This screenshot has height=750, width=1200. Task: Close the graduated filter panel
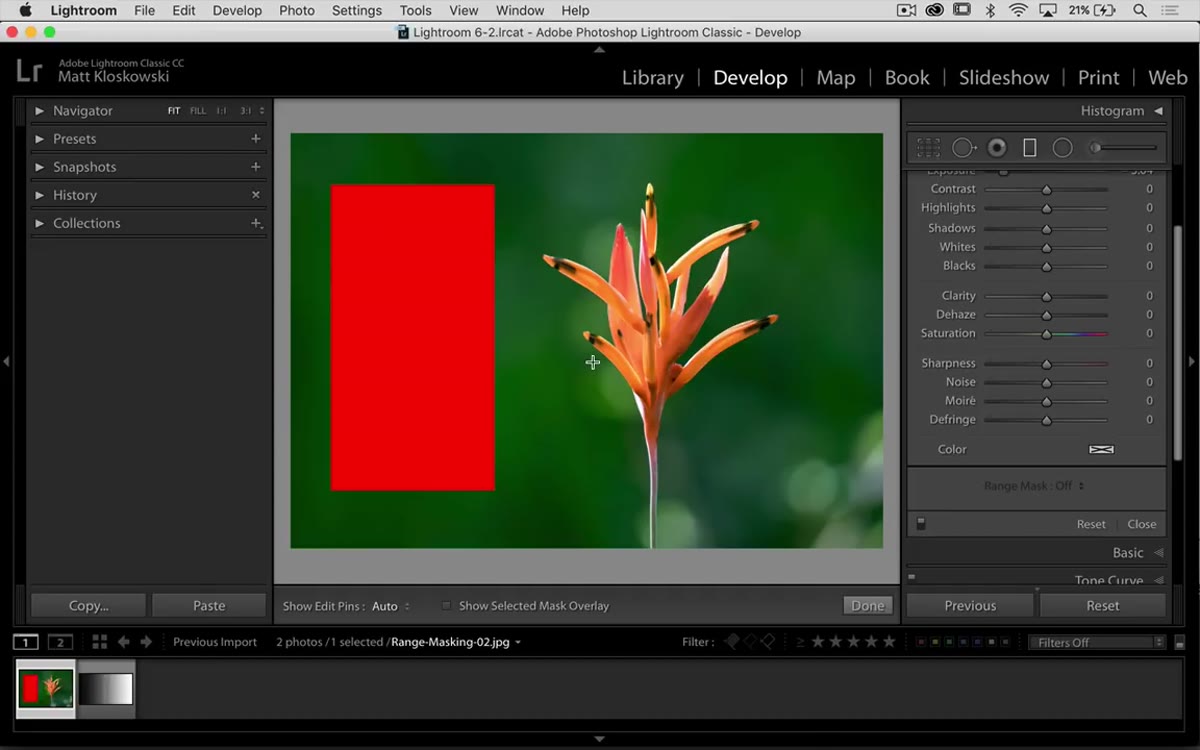coord(1142,524)
